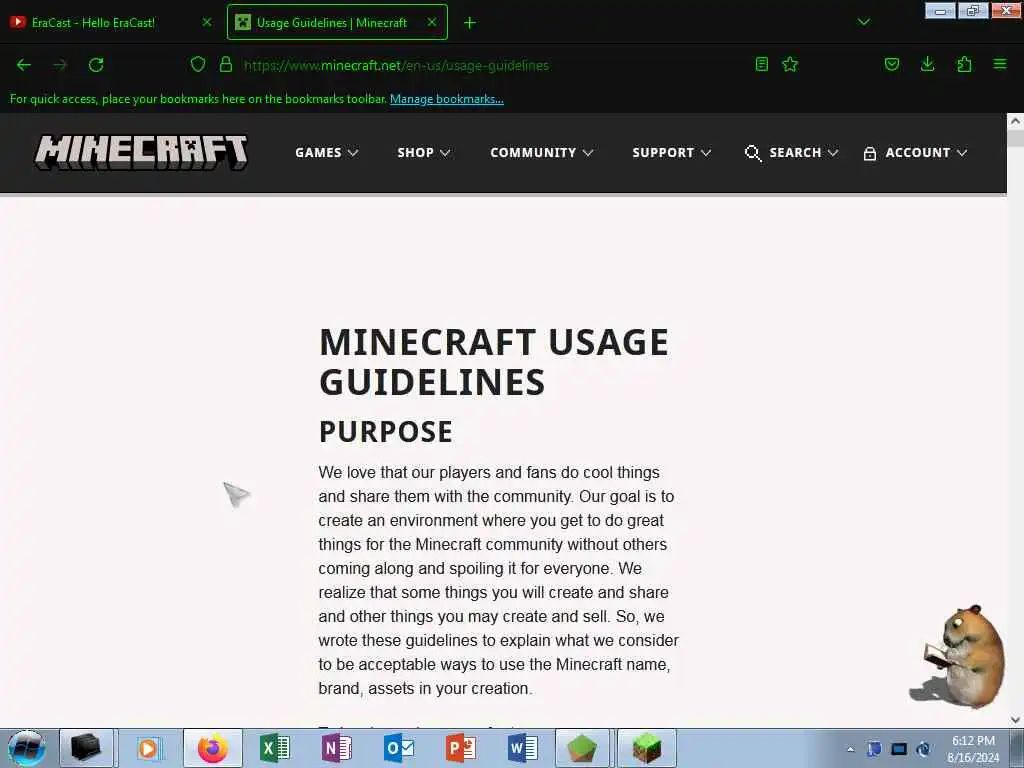Open the Minecraft grass block taskbar icon

pyautogui.click(x=647, y=748)
